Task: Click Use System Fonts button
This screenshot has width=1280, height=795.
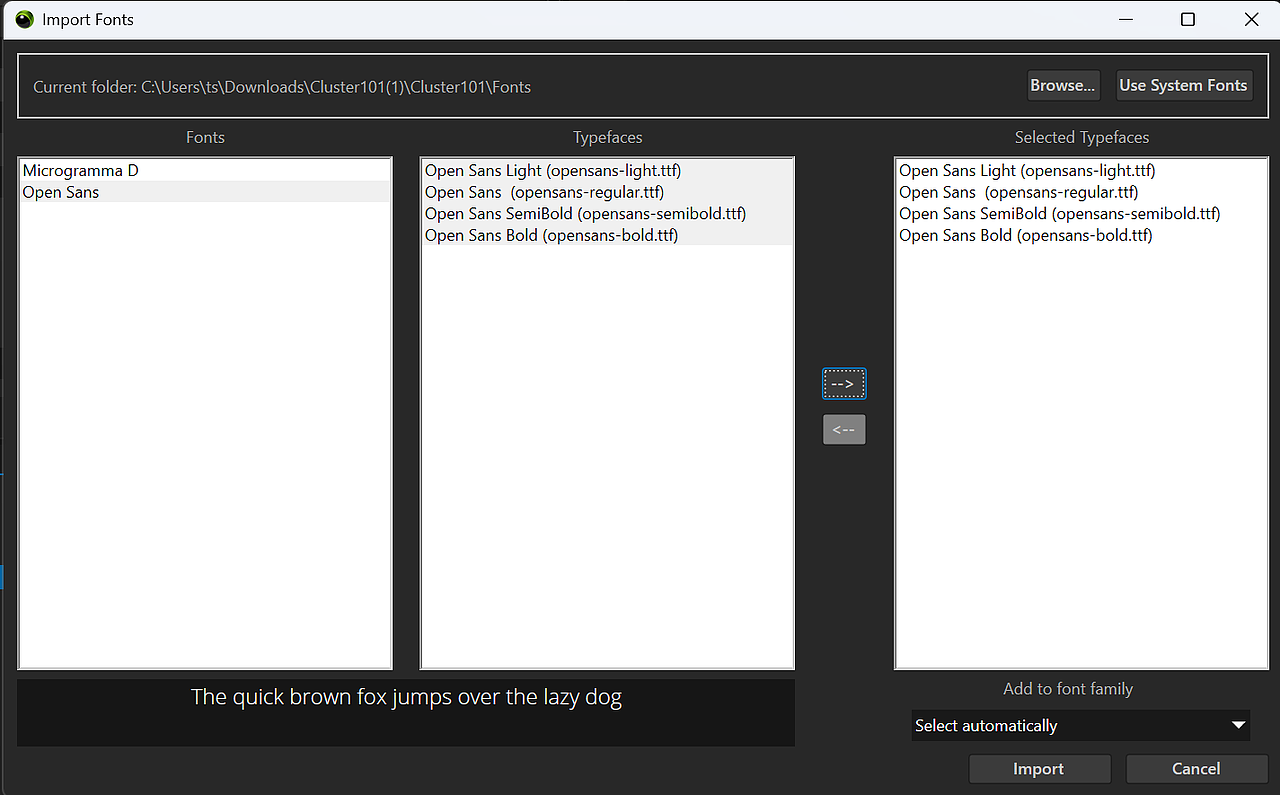Action: coord(1183,85)
